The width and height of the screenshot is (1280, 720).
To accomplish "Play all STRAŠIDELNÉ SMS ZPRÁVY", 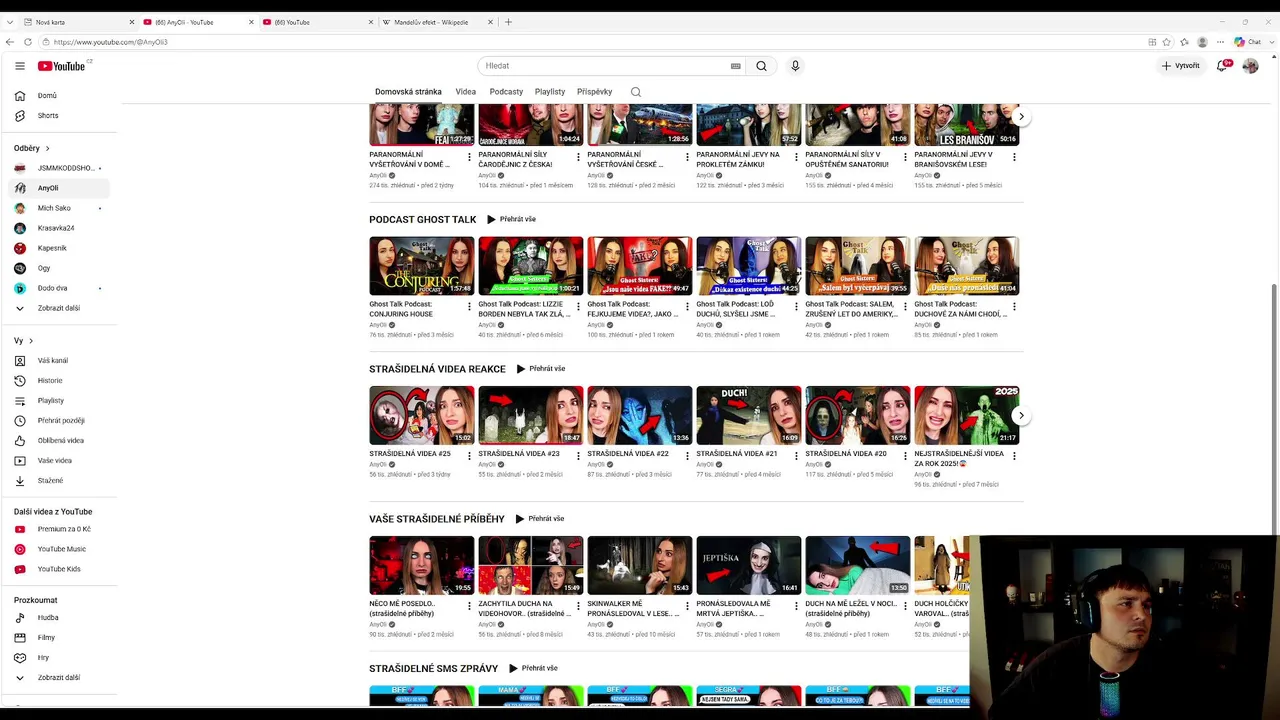I will [x=533, y=668].
